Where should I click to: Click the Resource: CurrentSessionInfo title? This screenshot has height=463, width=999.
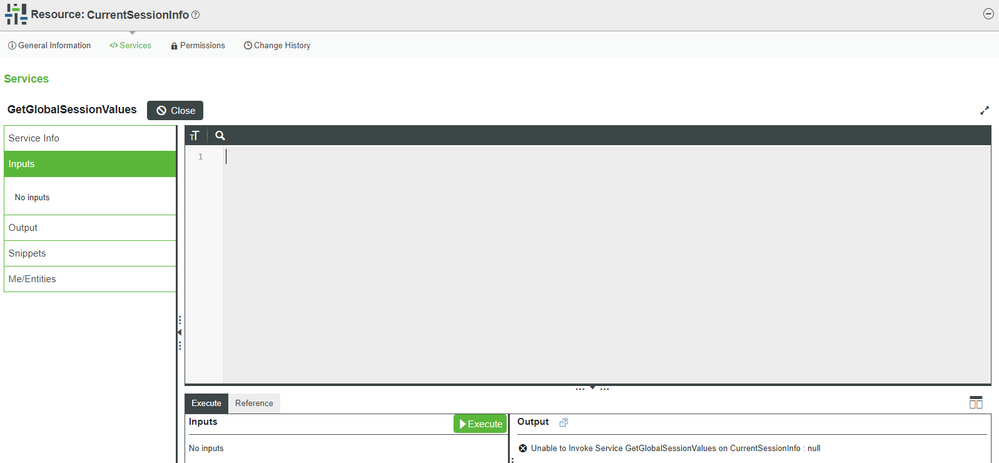click(110, 15)
